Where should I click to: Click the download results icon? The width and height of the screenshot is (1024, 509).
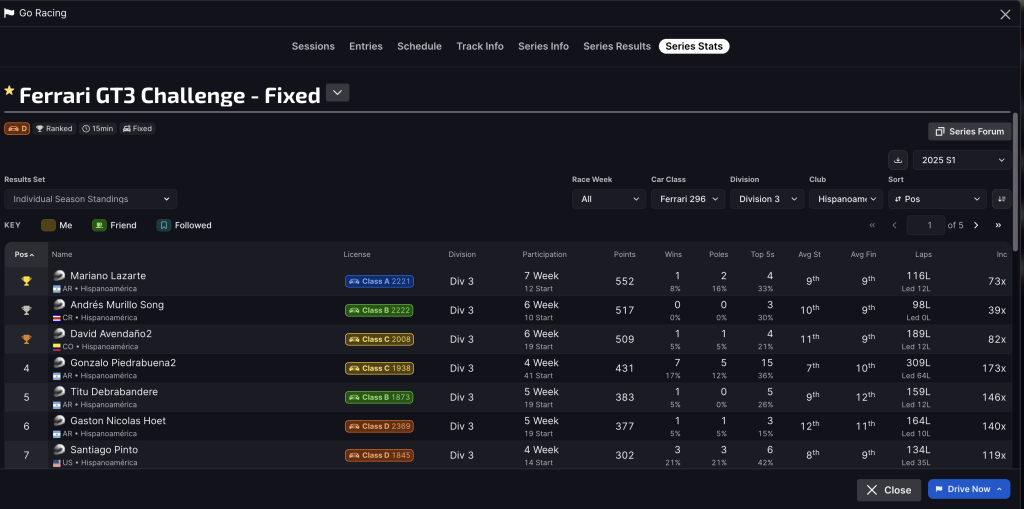click(x=897, y=160)
